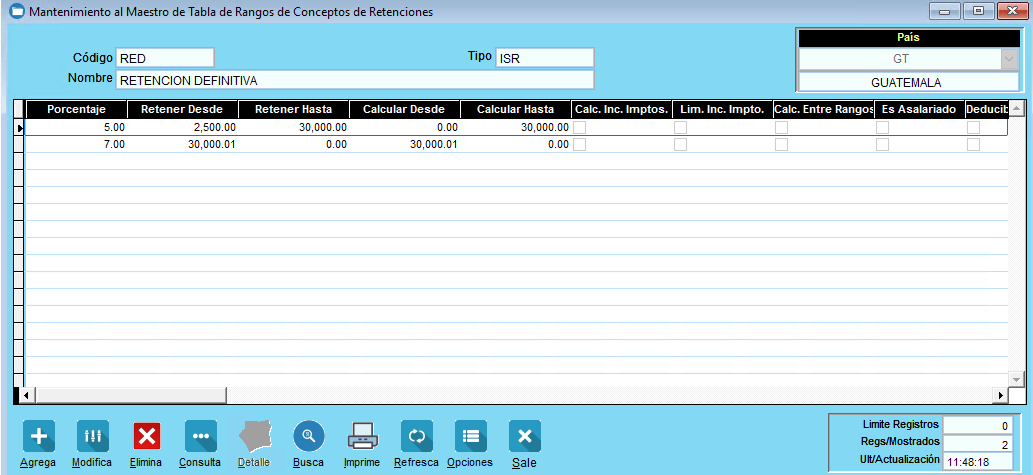Tick Lim. Inc. Impto. in second row
The width and height of the screenshot is (1033, 475).
[x=680, y=145]
